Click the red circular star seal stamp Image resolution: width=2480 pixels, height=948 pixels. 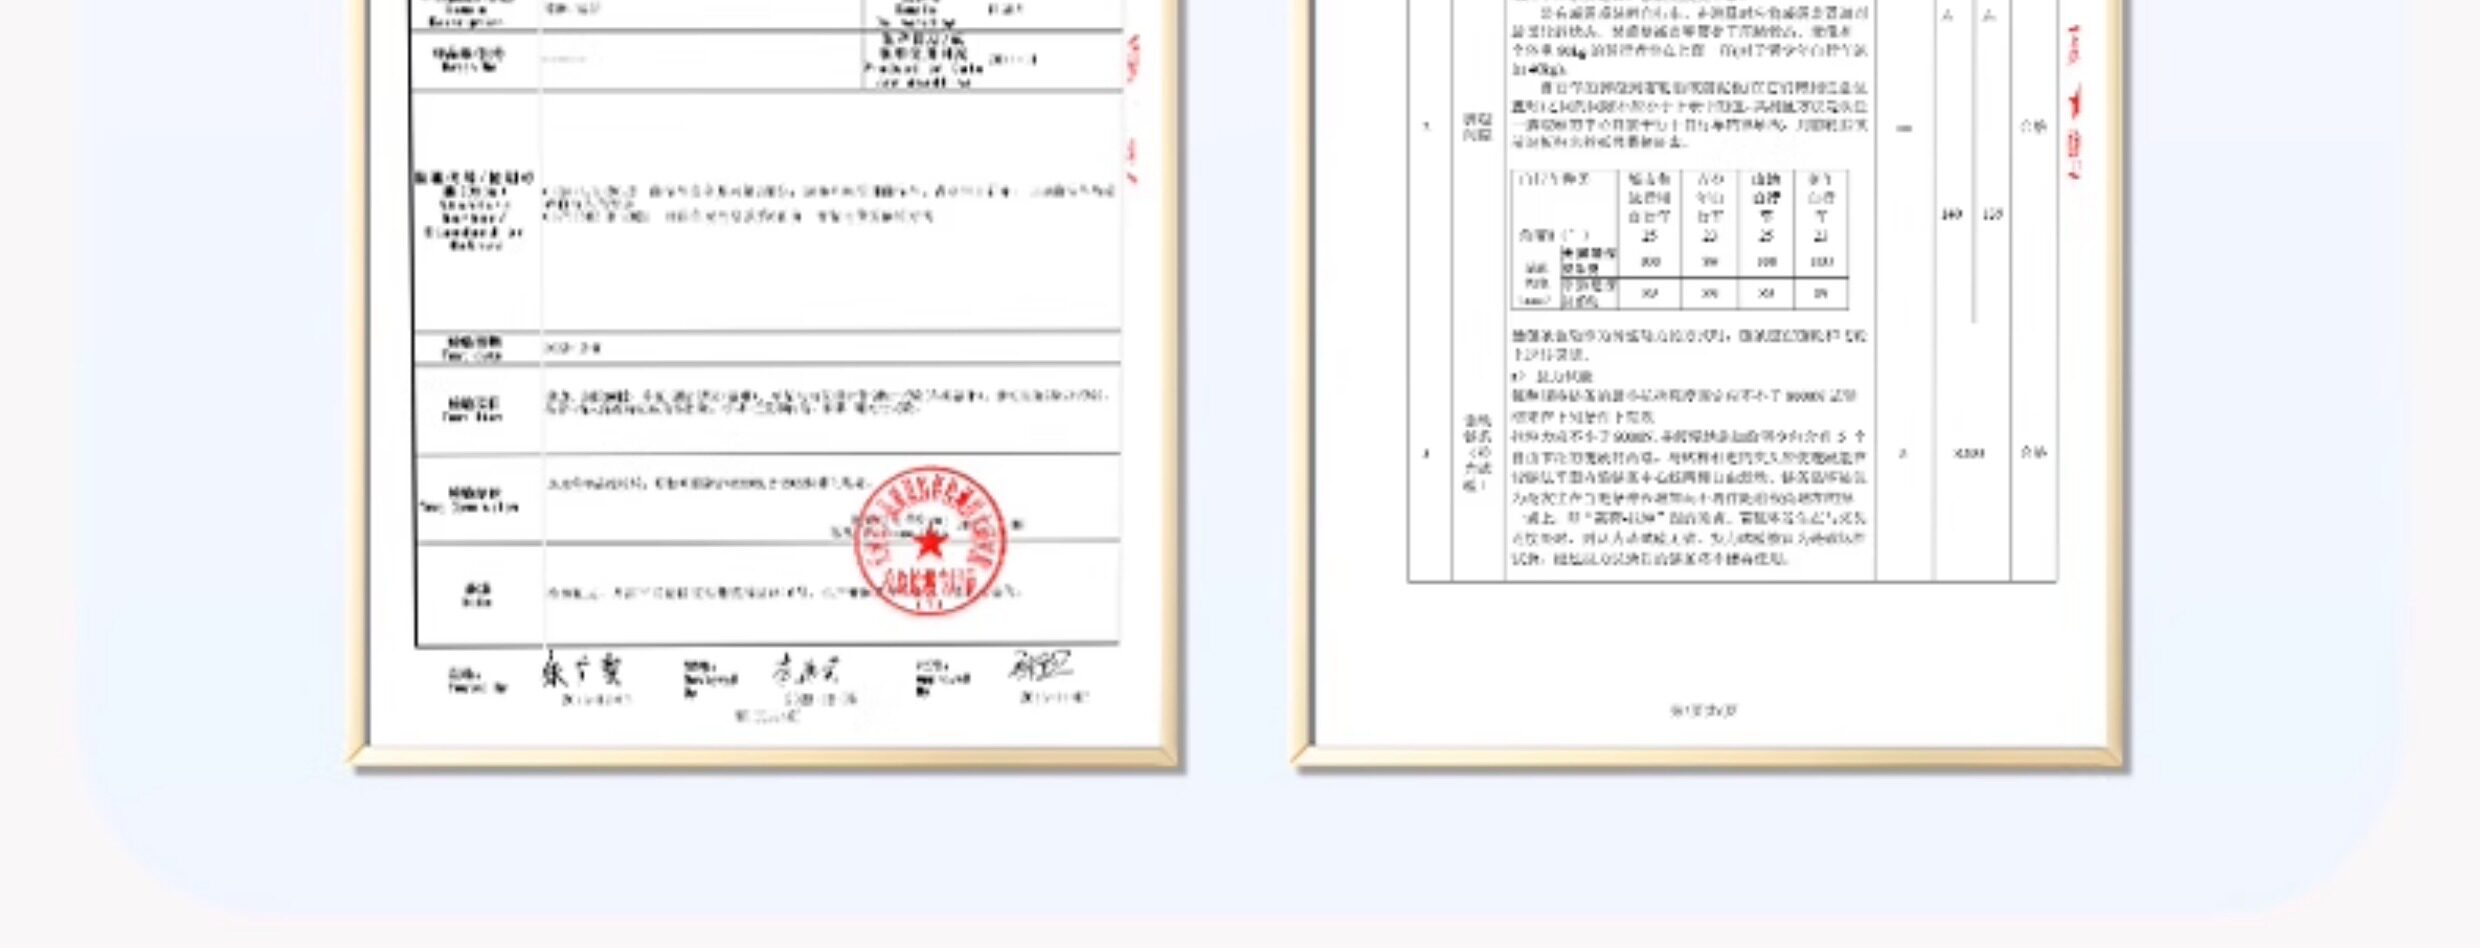pyautogui.click(x=930, y=541)
